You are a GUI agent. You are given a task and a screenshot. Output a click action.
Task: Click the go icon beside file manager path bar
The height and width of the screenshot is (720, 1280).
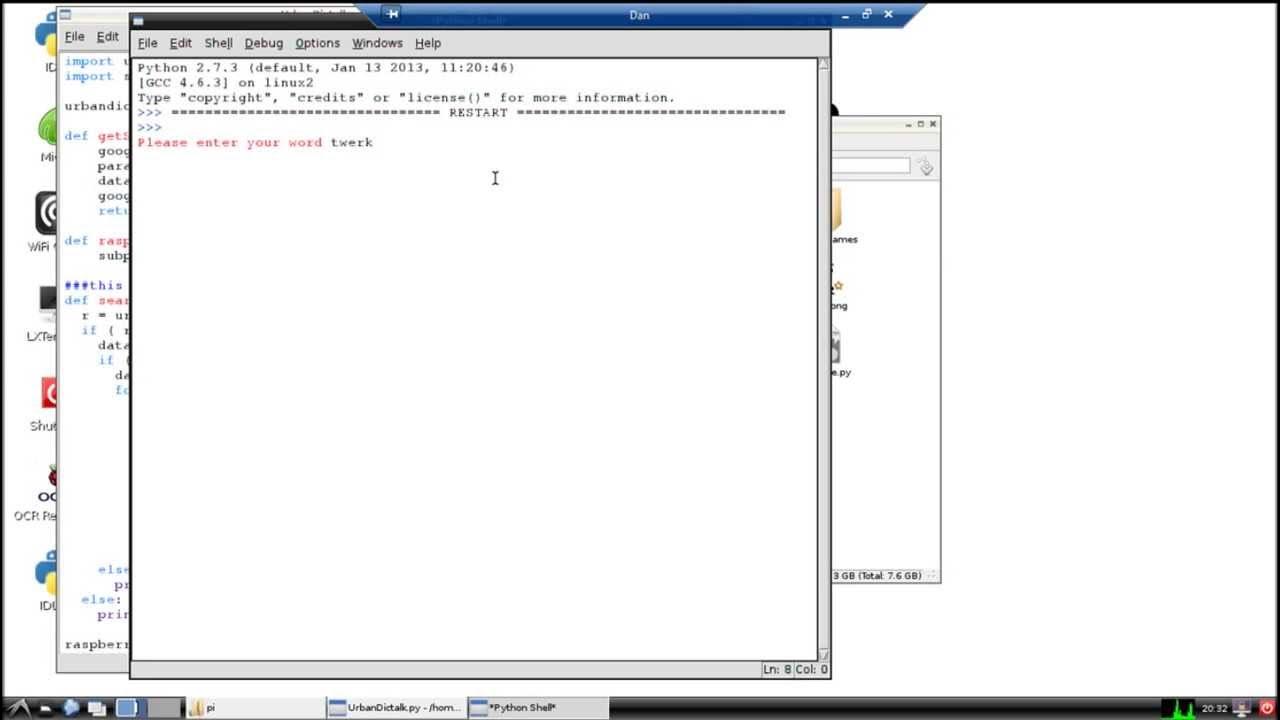(x=925, y=167)
